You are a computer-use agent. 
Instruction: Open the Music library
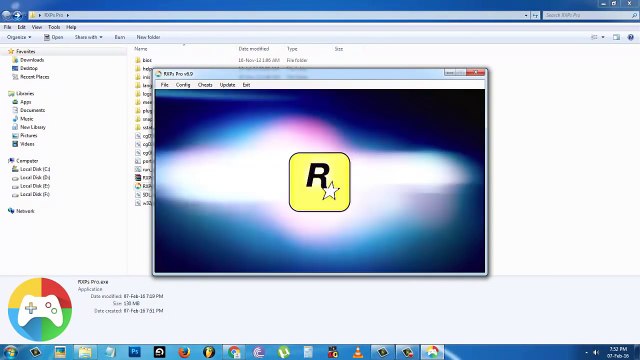pos(27,119)
